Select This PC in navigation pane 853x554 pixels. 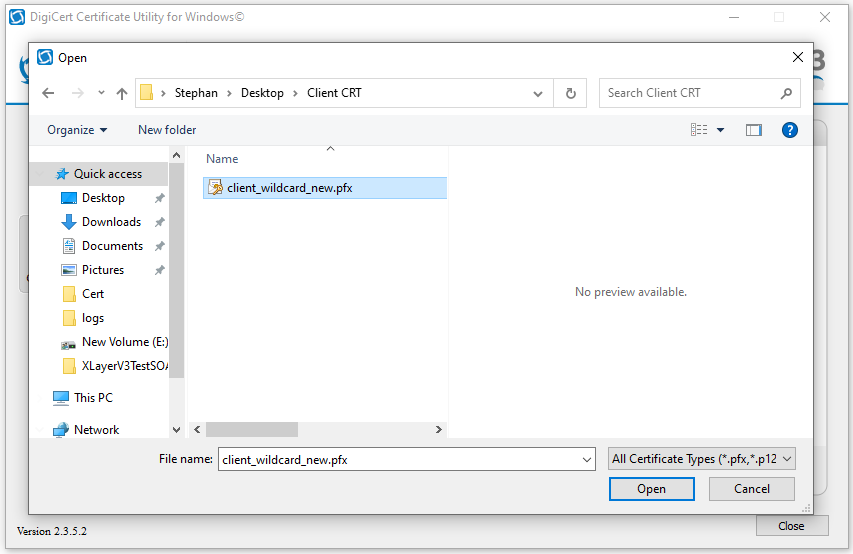click(x=94, y=398)
